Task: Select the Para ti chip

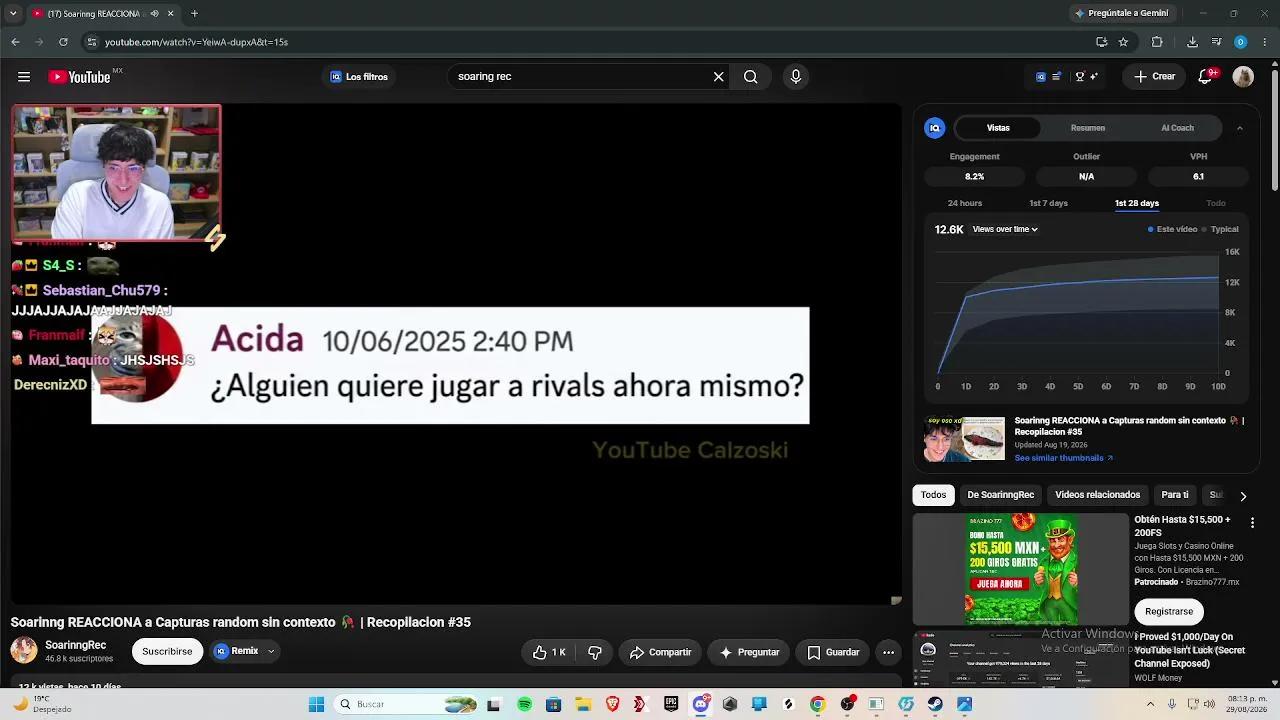Action: coord(1175,495)
